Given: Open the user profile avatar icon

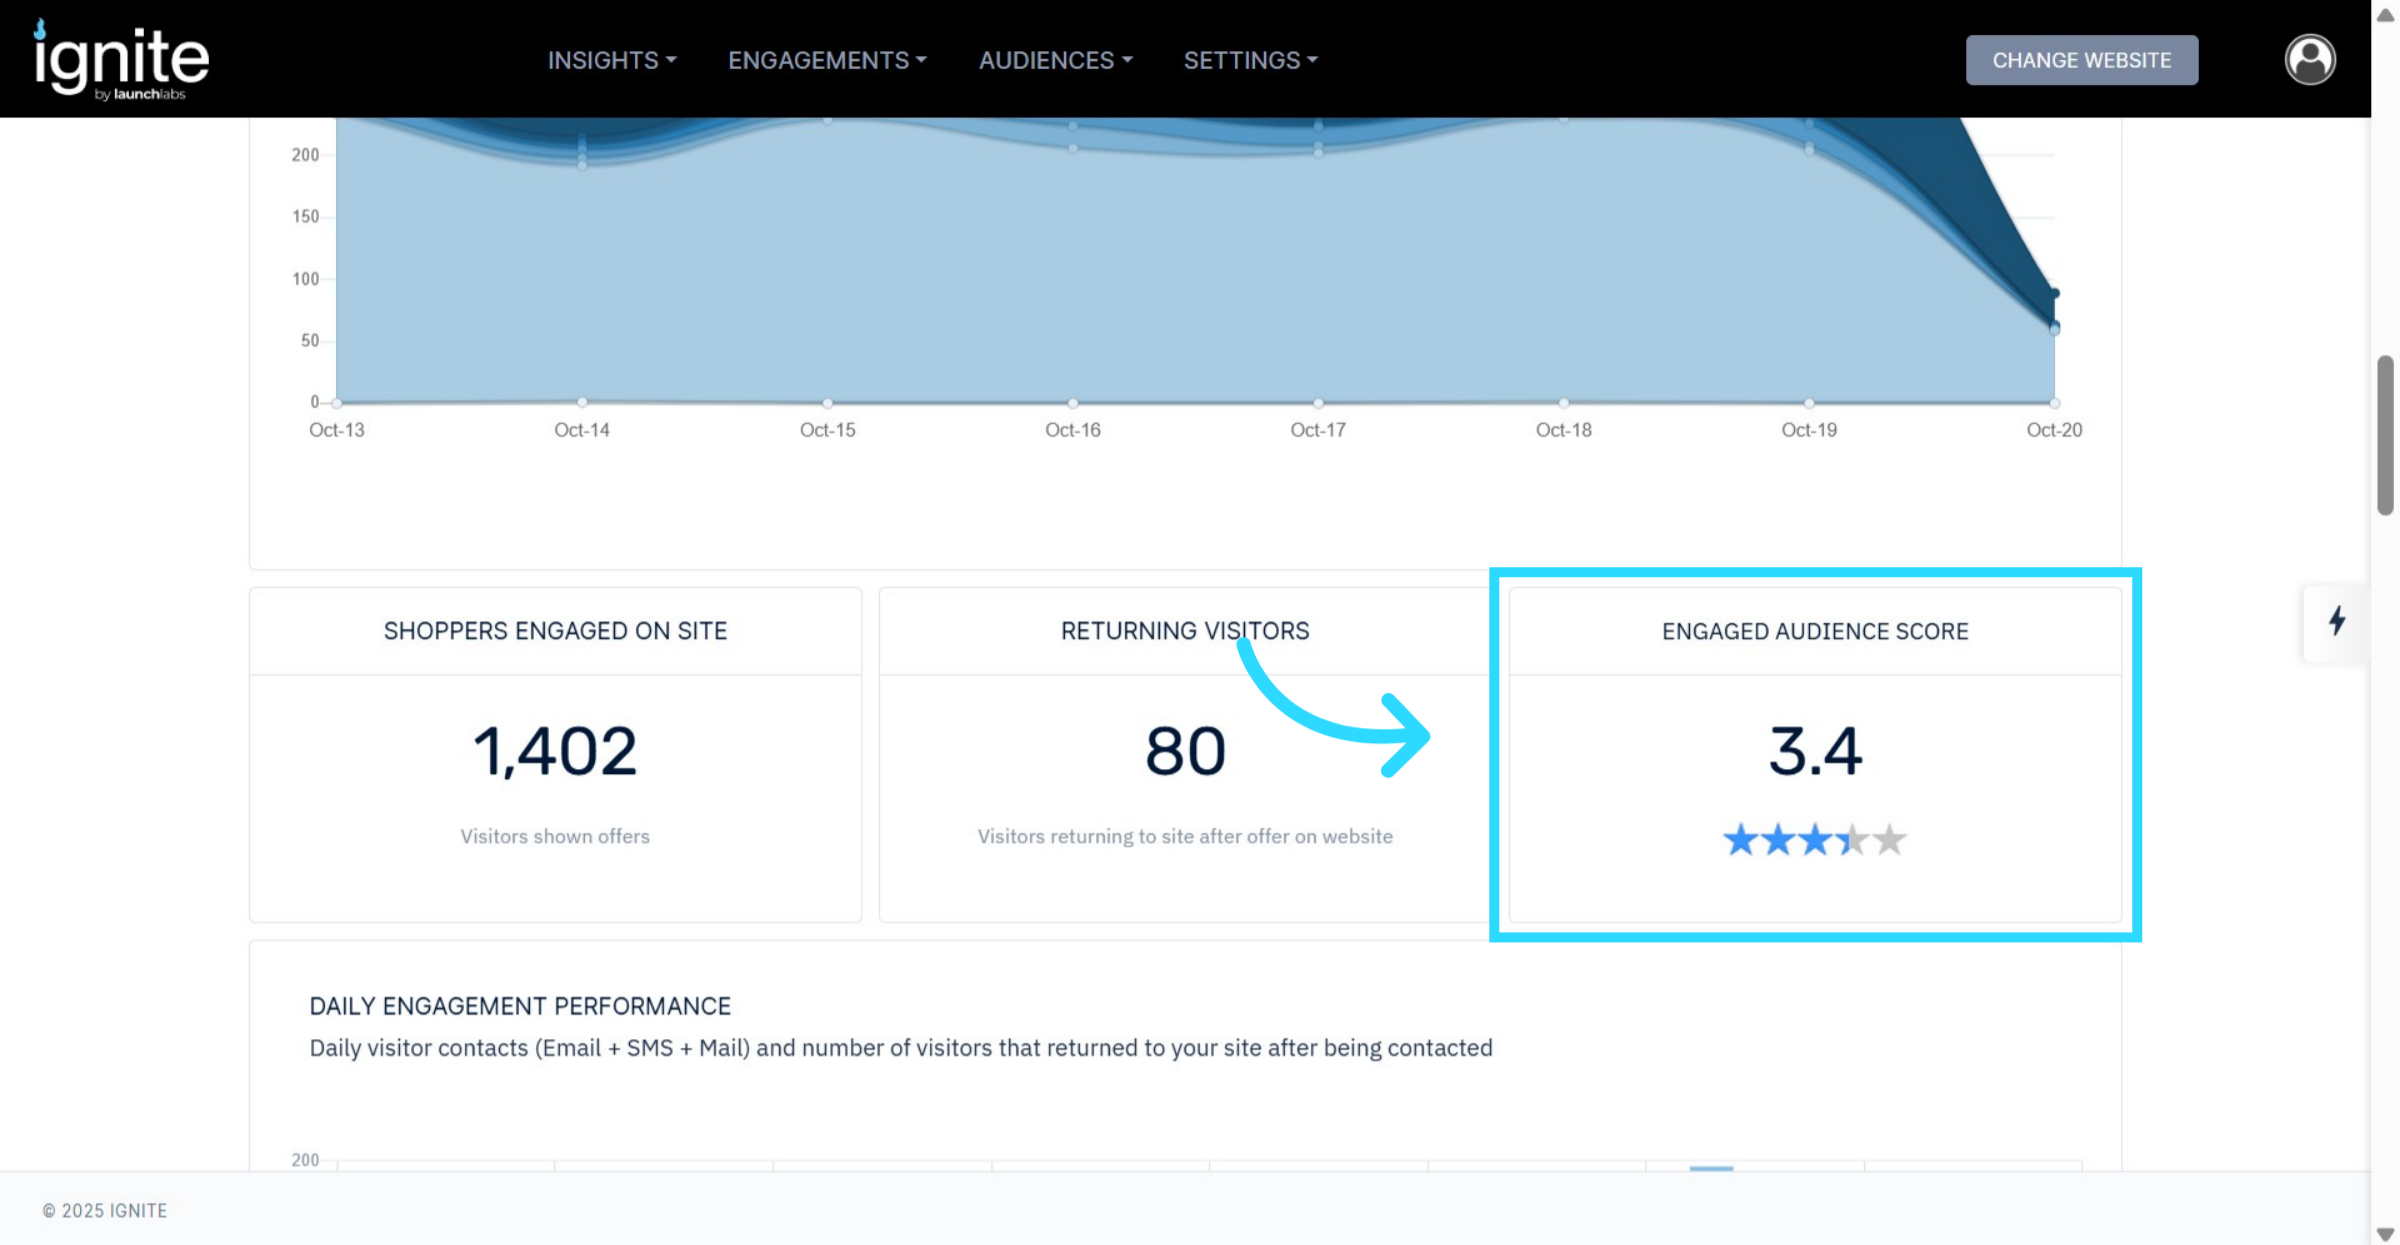Looking at the screenshot, I should coord(2309,60).
